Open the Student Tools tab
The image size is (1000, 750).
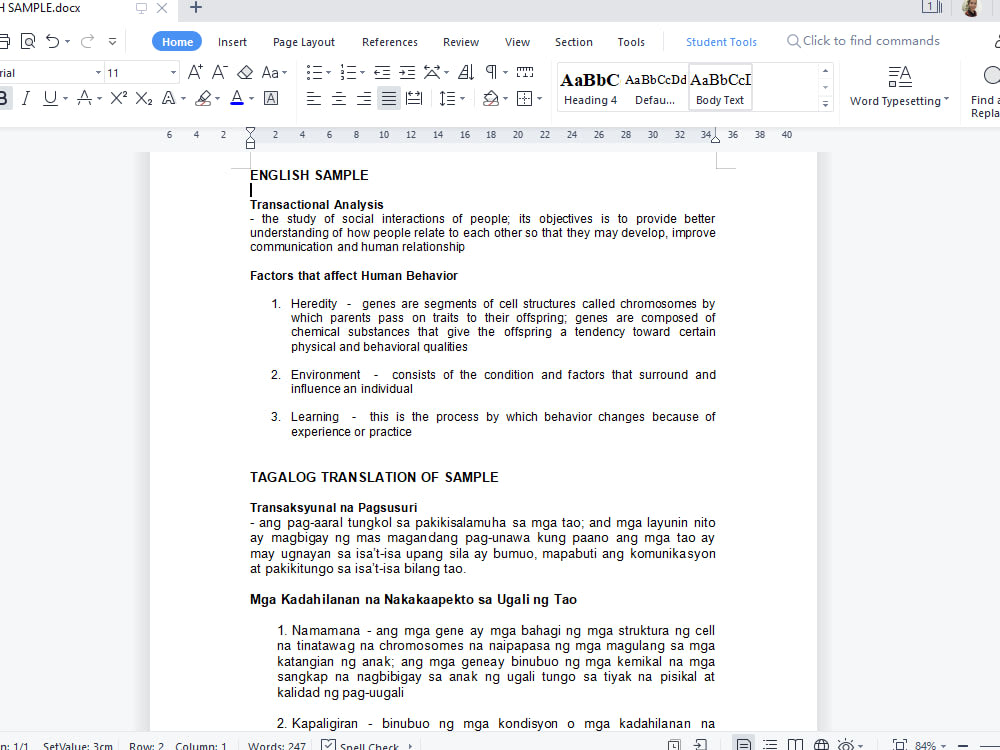tap(721, 42)
